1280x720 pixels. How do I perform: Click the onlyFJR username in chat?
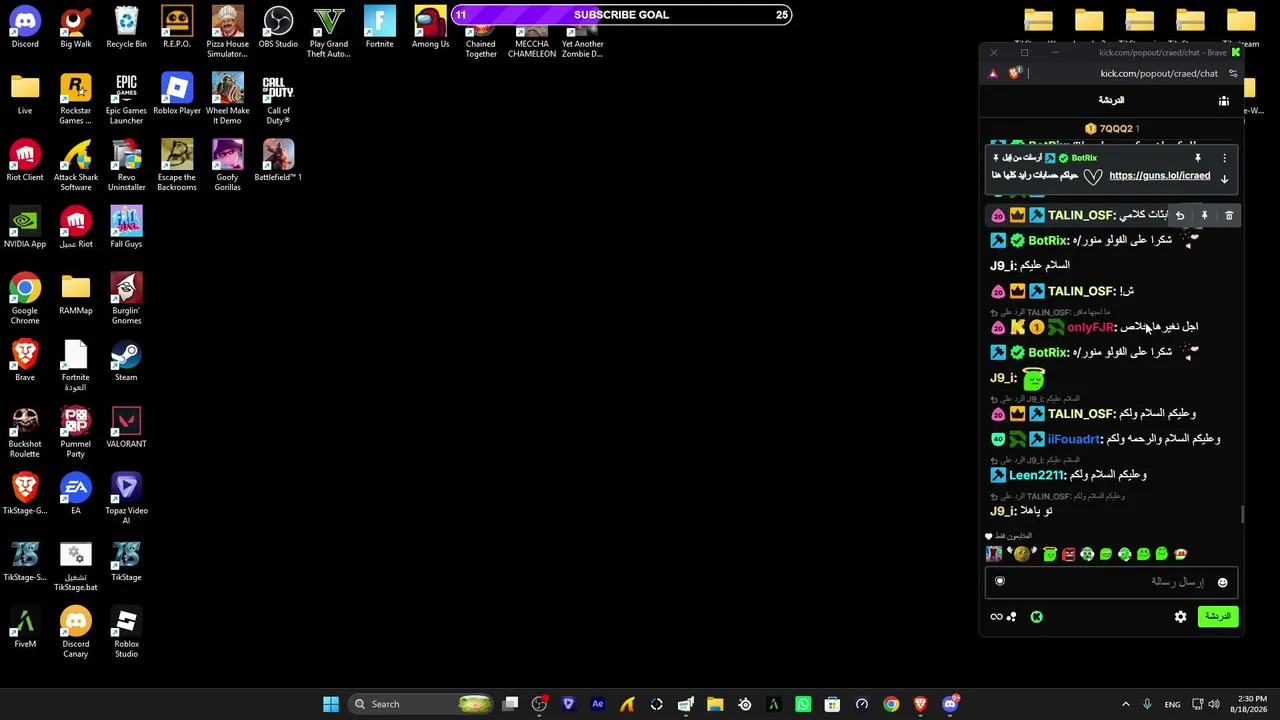click(x=1090, y=327)
